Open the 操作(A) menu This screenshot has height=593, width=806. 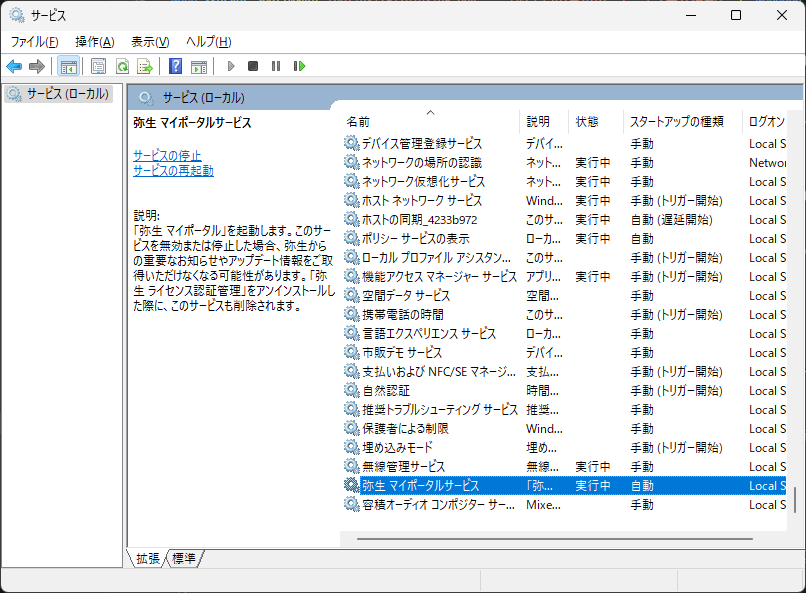tap(95, 42)
